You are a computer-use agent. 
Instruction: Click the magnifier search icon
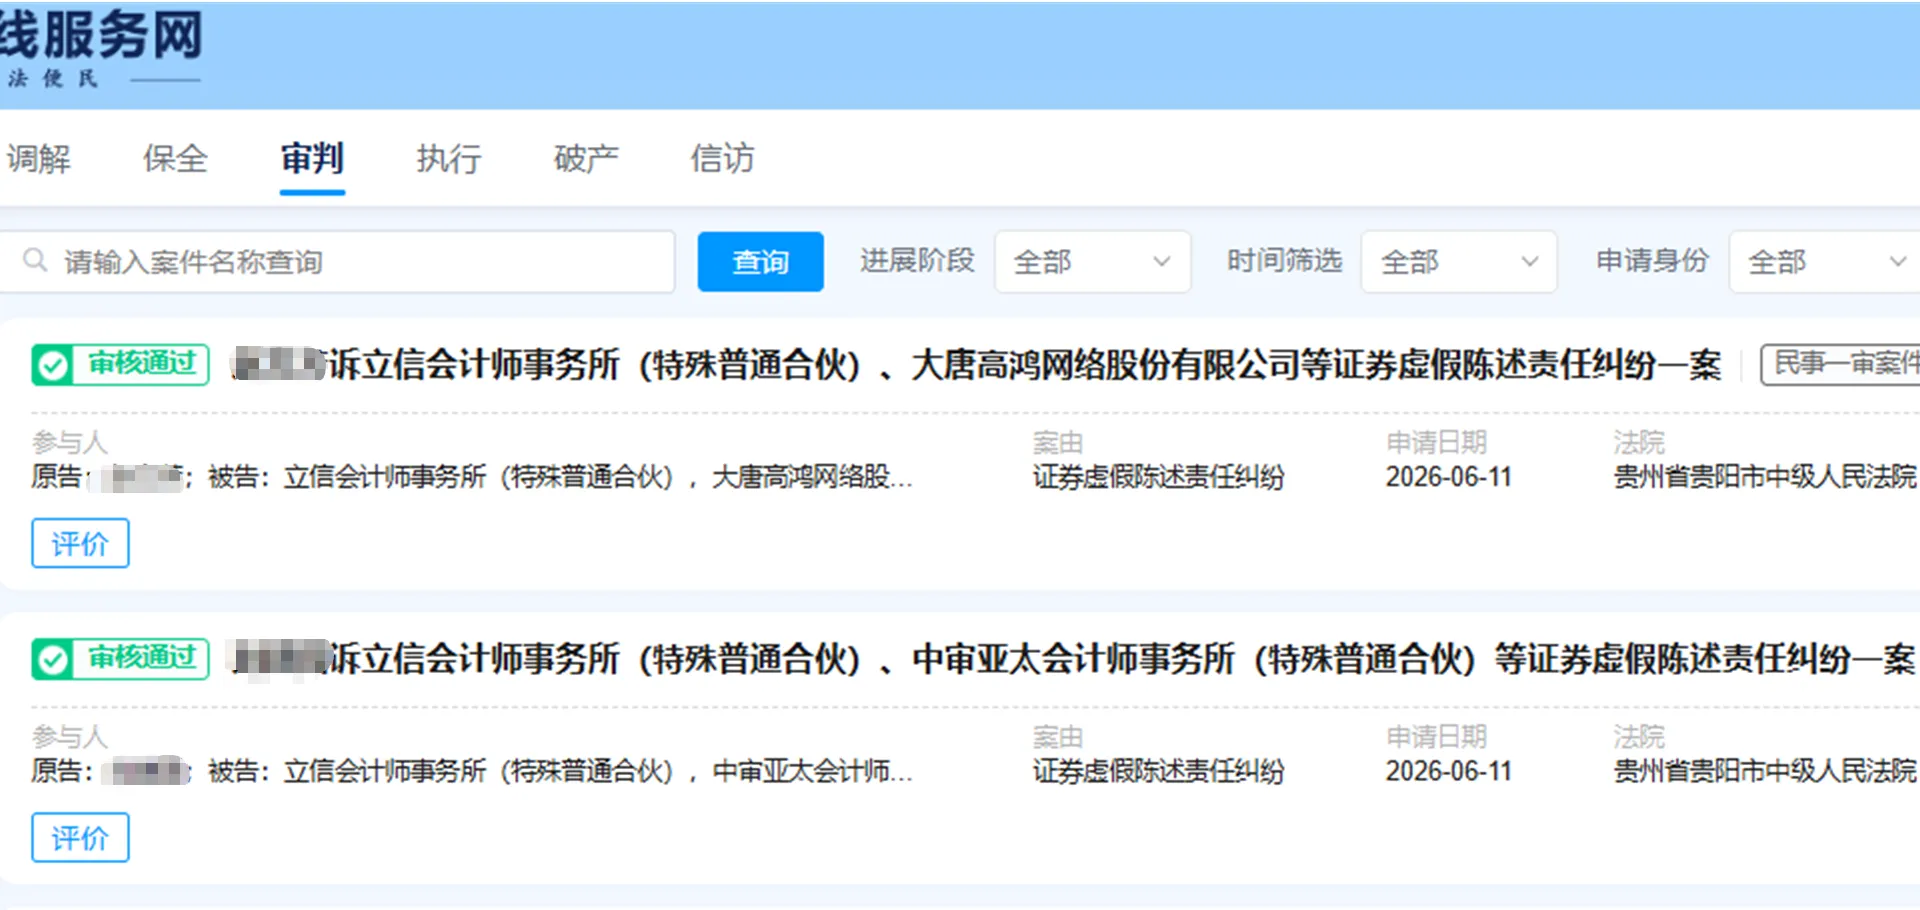pos(35,261)
